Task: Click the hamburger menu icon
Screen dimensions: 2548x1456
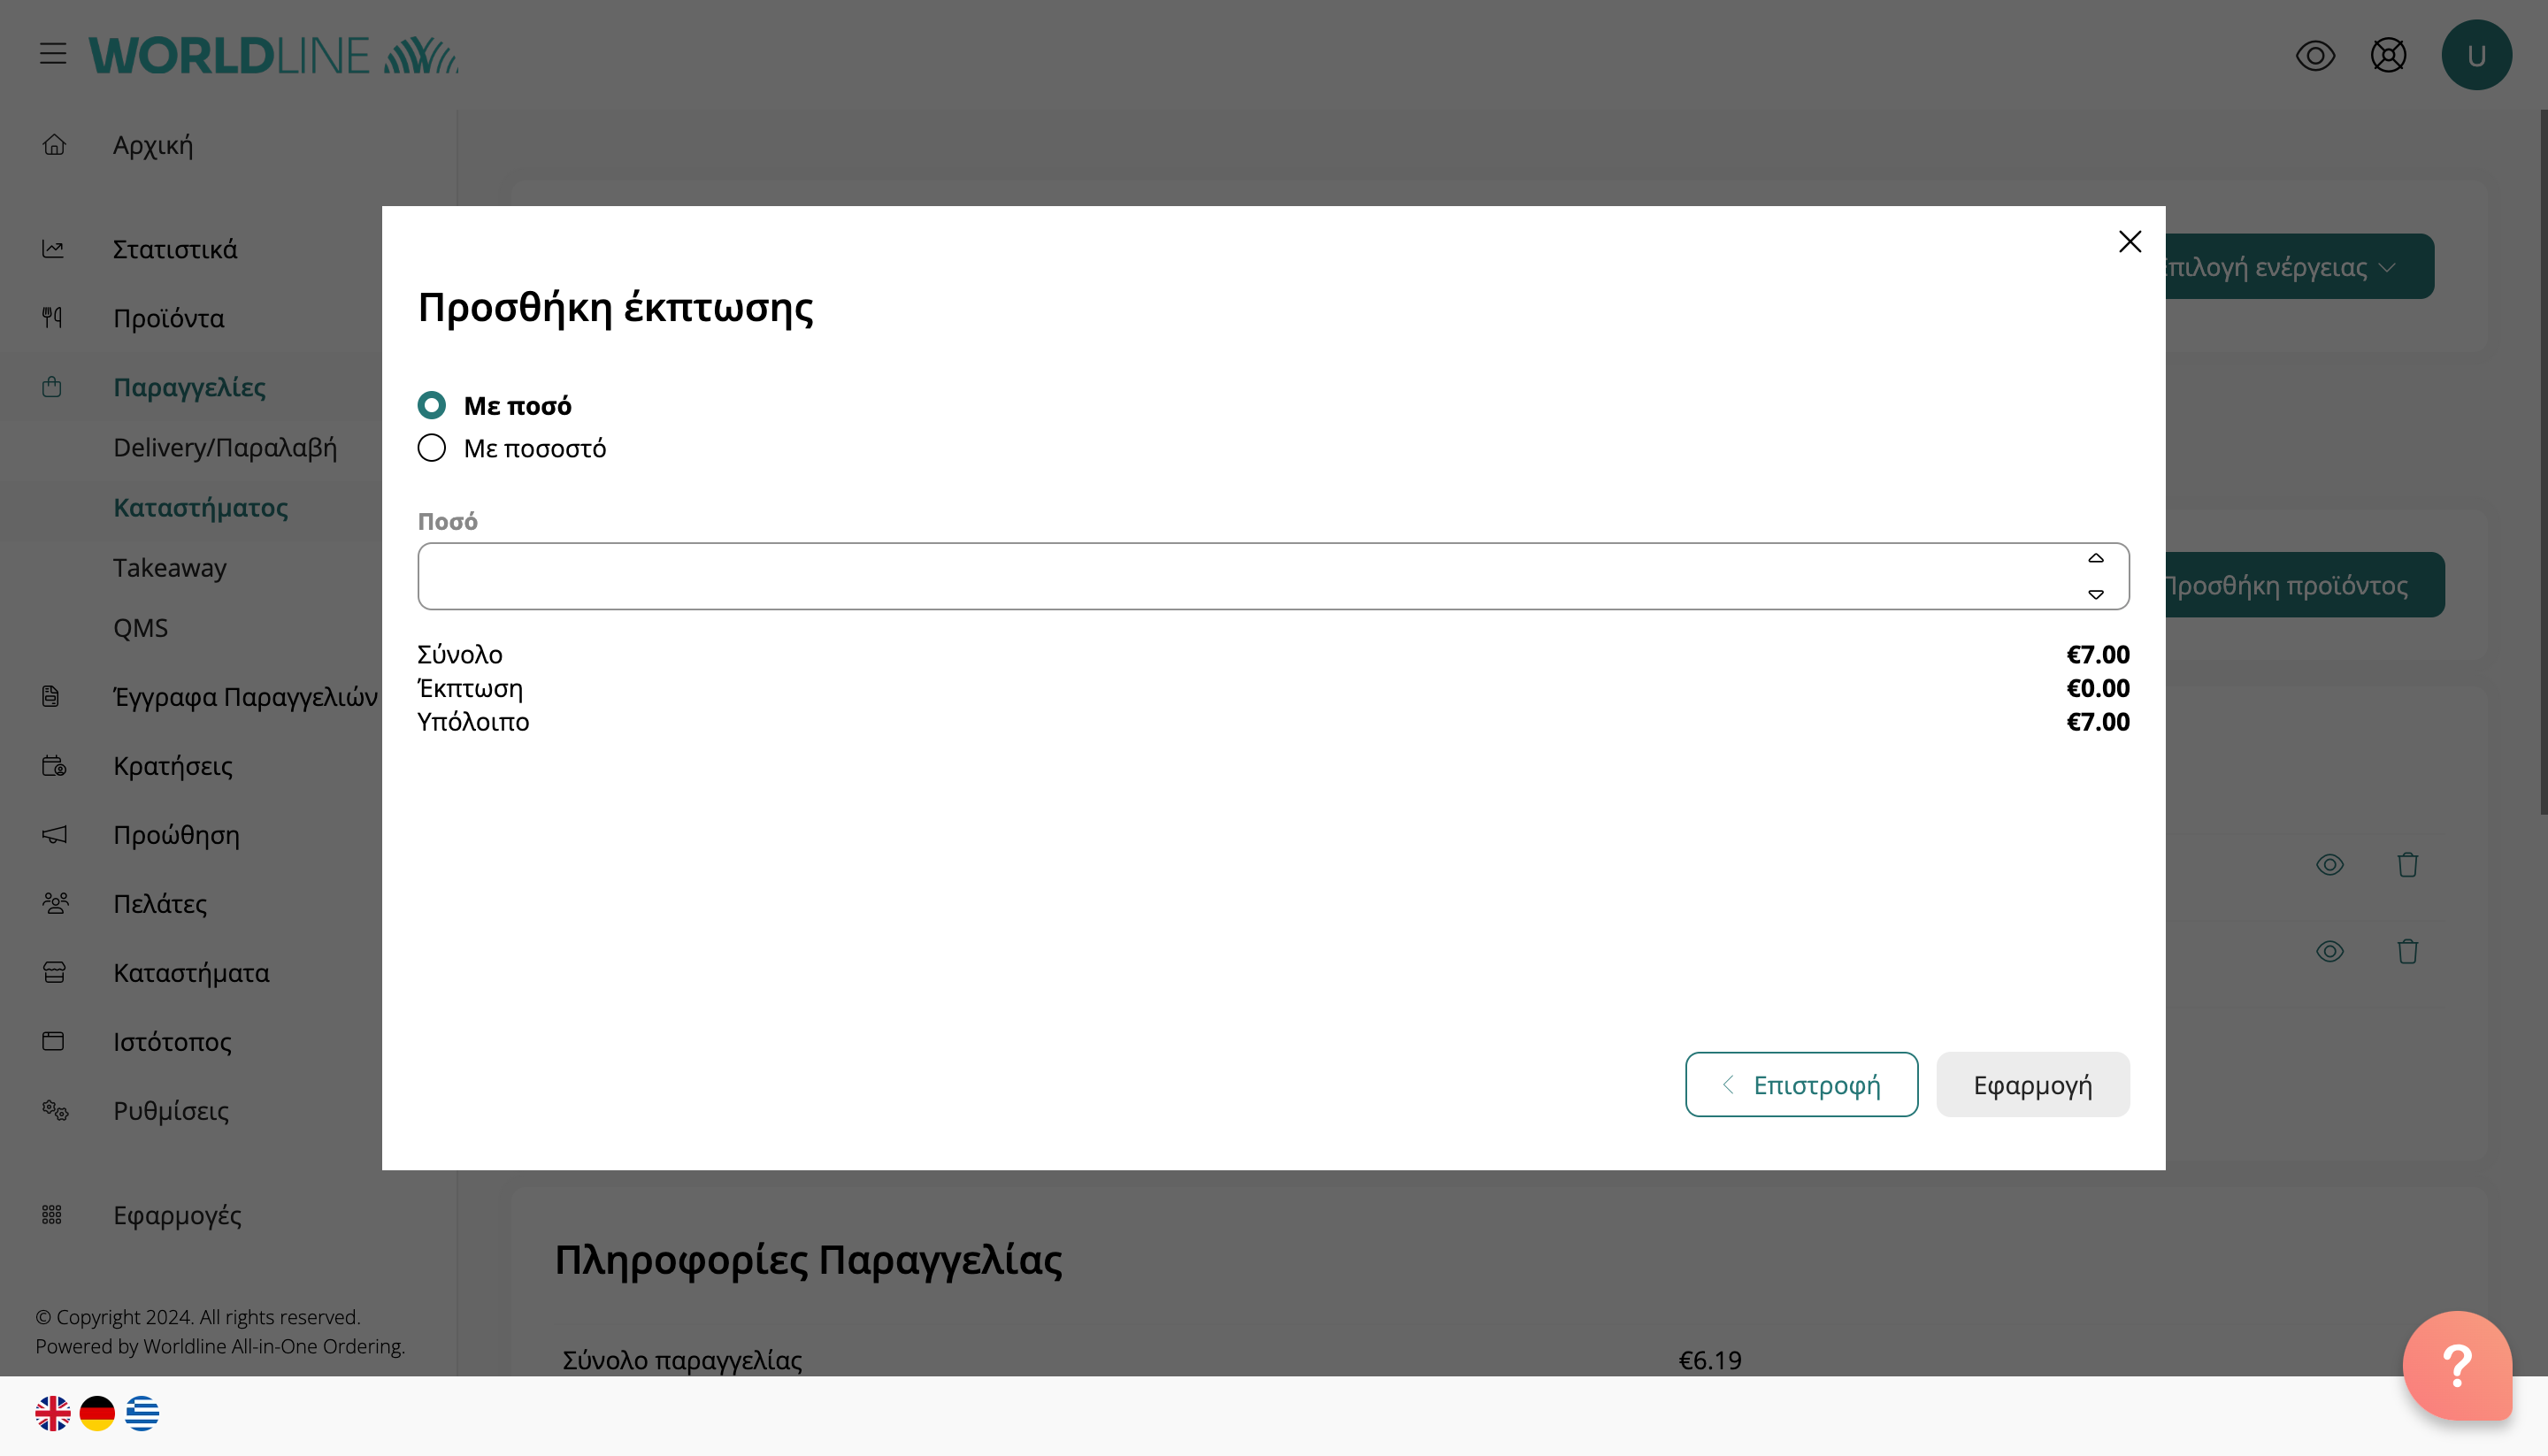Action: [x=53, y=54]
